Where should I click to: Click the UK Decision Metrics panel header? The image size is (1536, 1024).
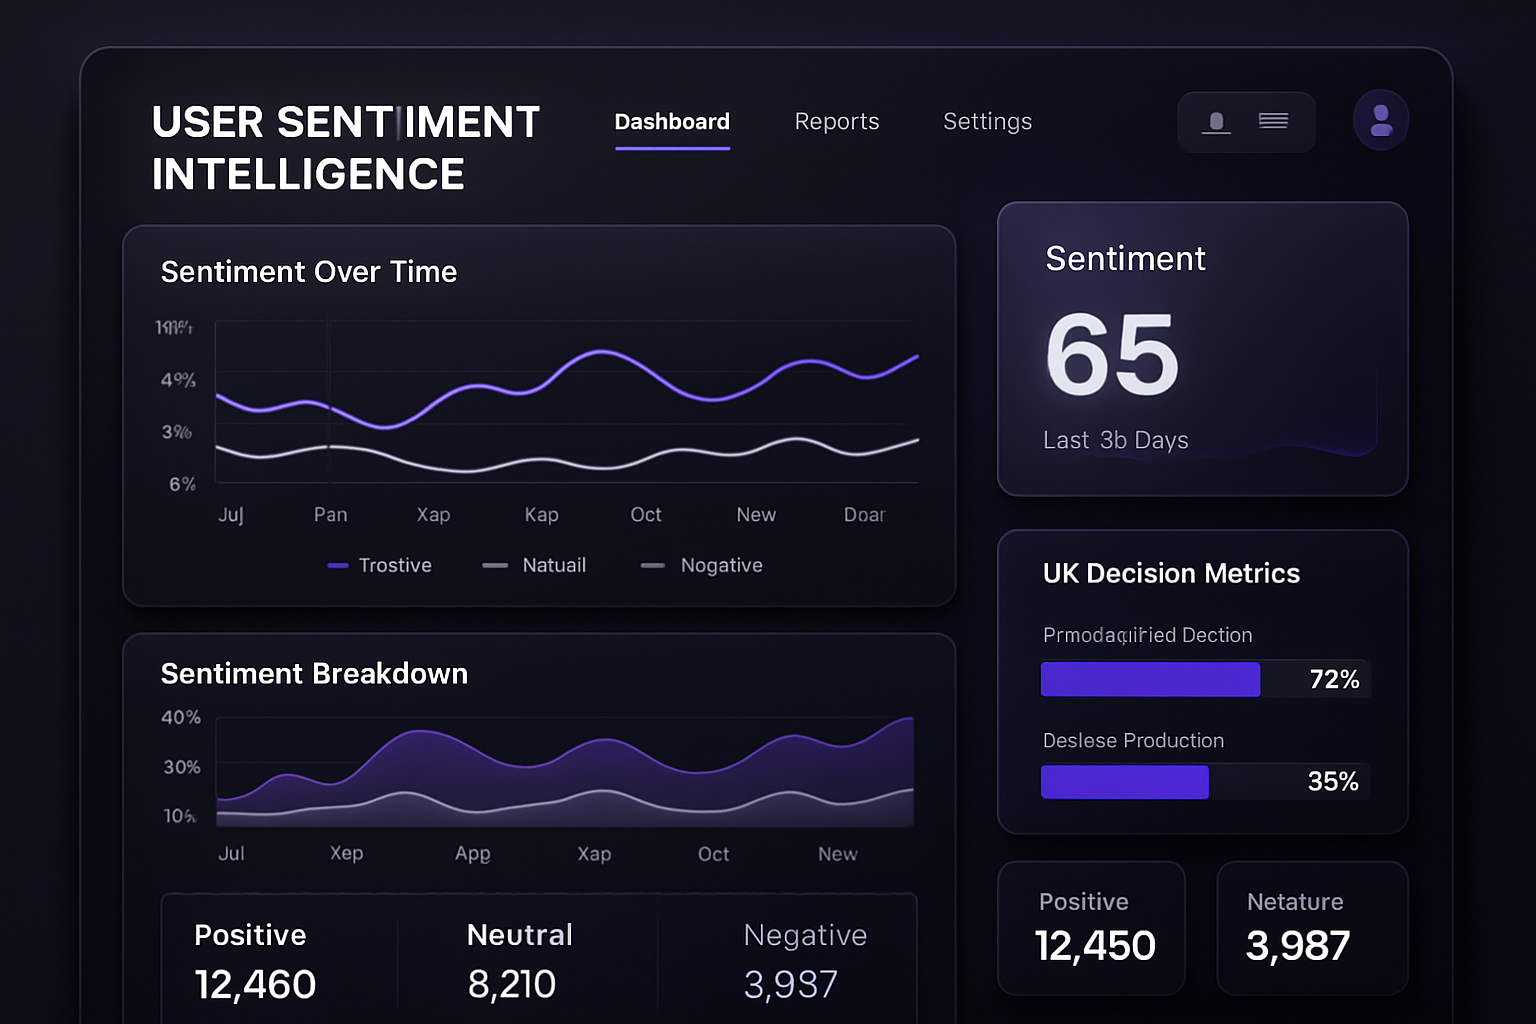(1171, 574)
